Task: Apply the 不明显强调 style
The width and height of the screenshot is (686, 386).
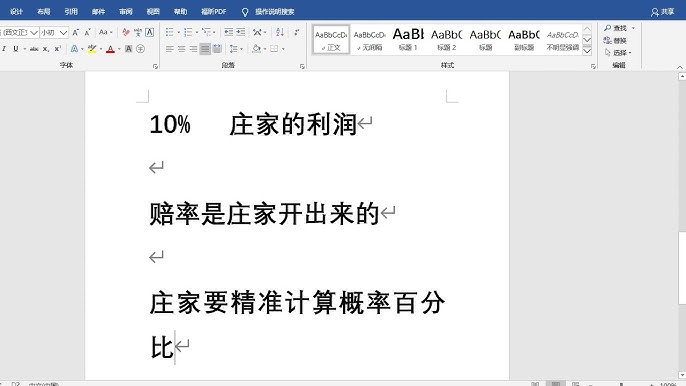Action: (x=562, y=39)
